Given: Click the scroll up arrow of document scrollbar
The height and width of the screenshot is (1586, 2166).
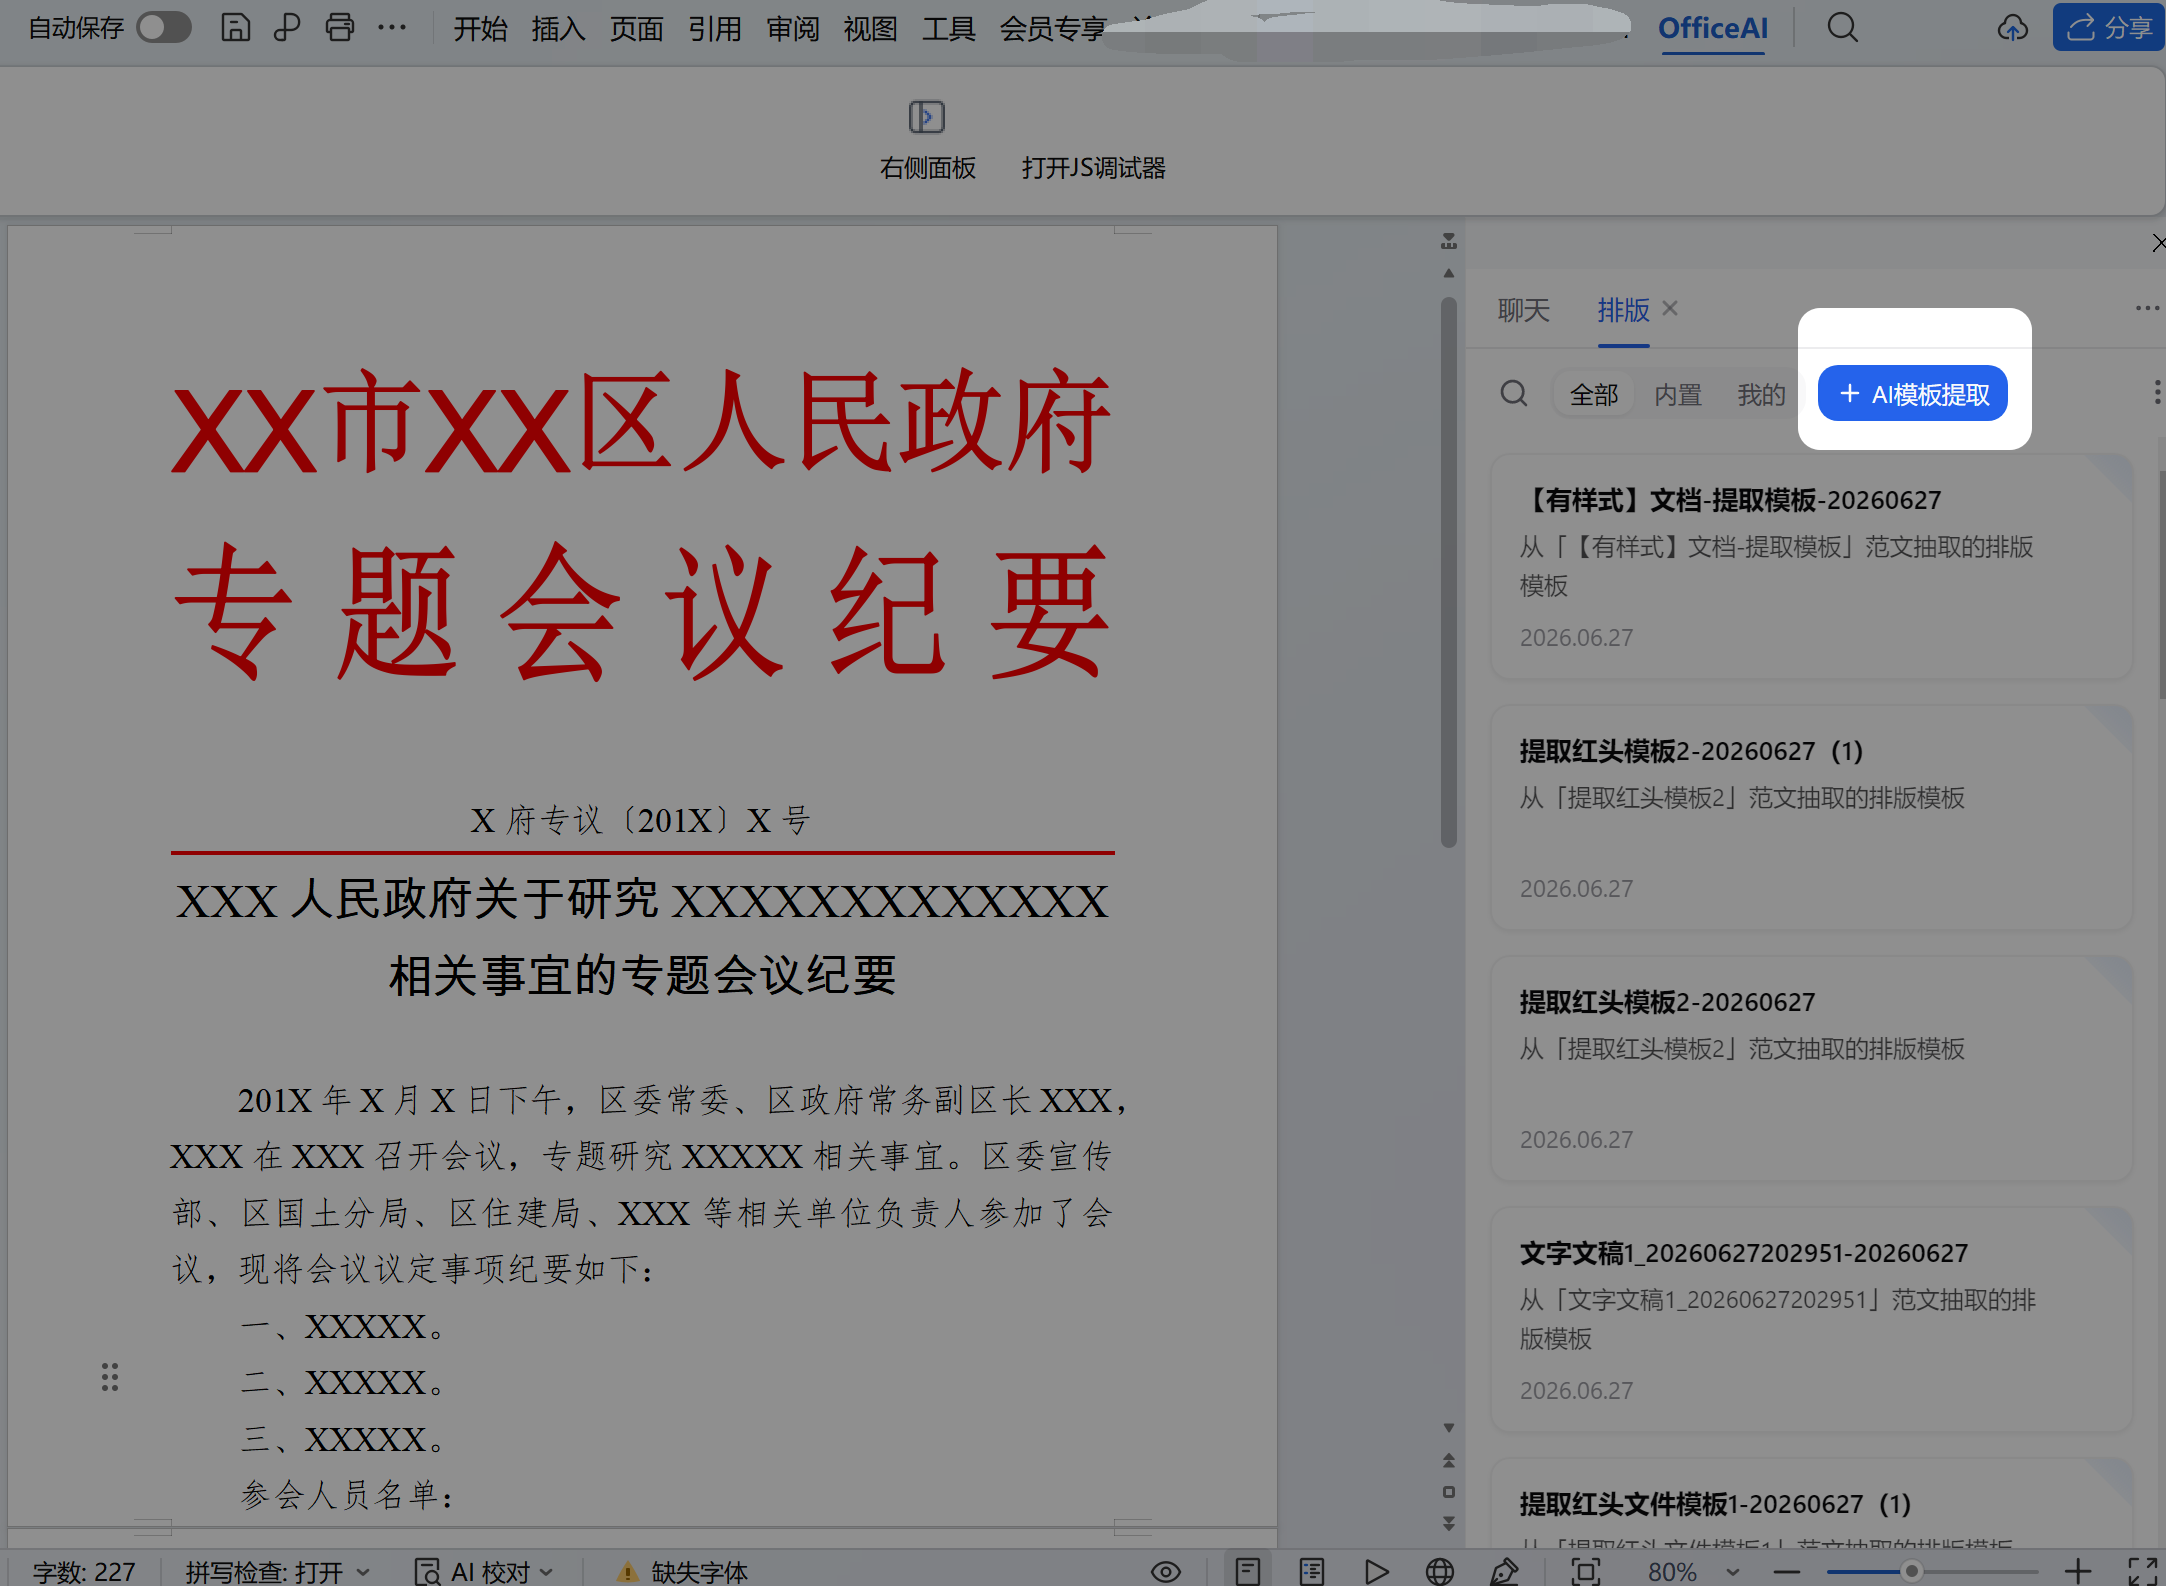Looking at the screenshot, I should pyautogui.click(x=1448, y=273).
